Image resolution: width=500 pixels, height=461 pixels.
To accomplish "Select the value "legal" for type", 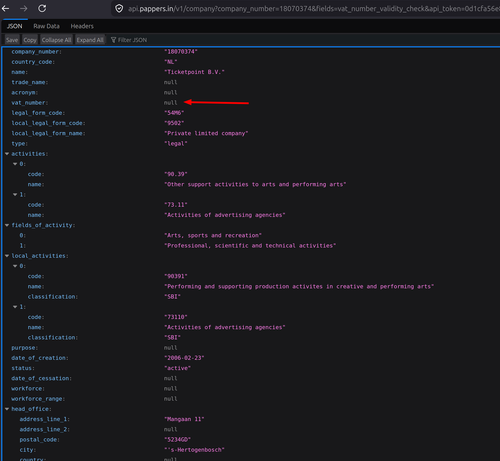I will [176, 143].
